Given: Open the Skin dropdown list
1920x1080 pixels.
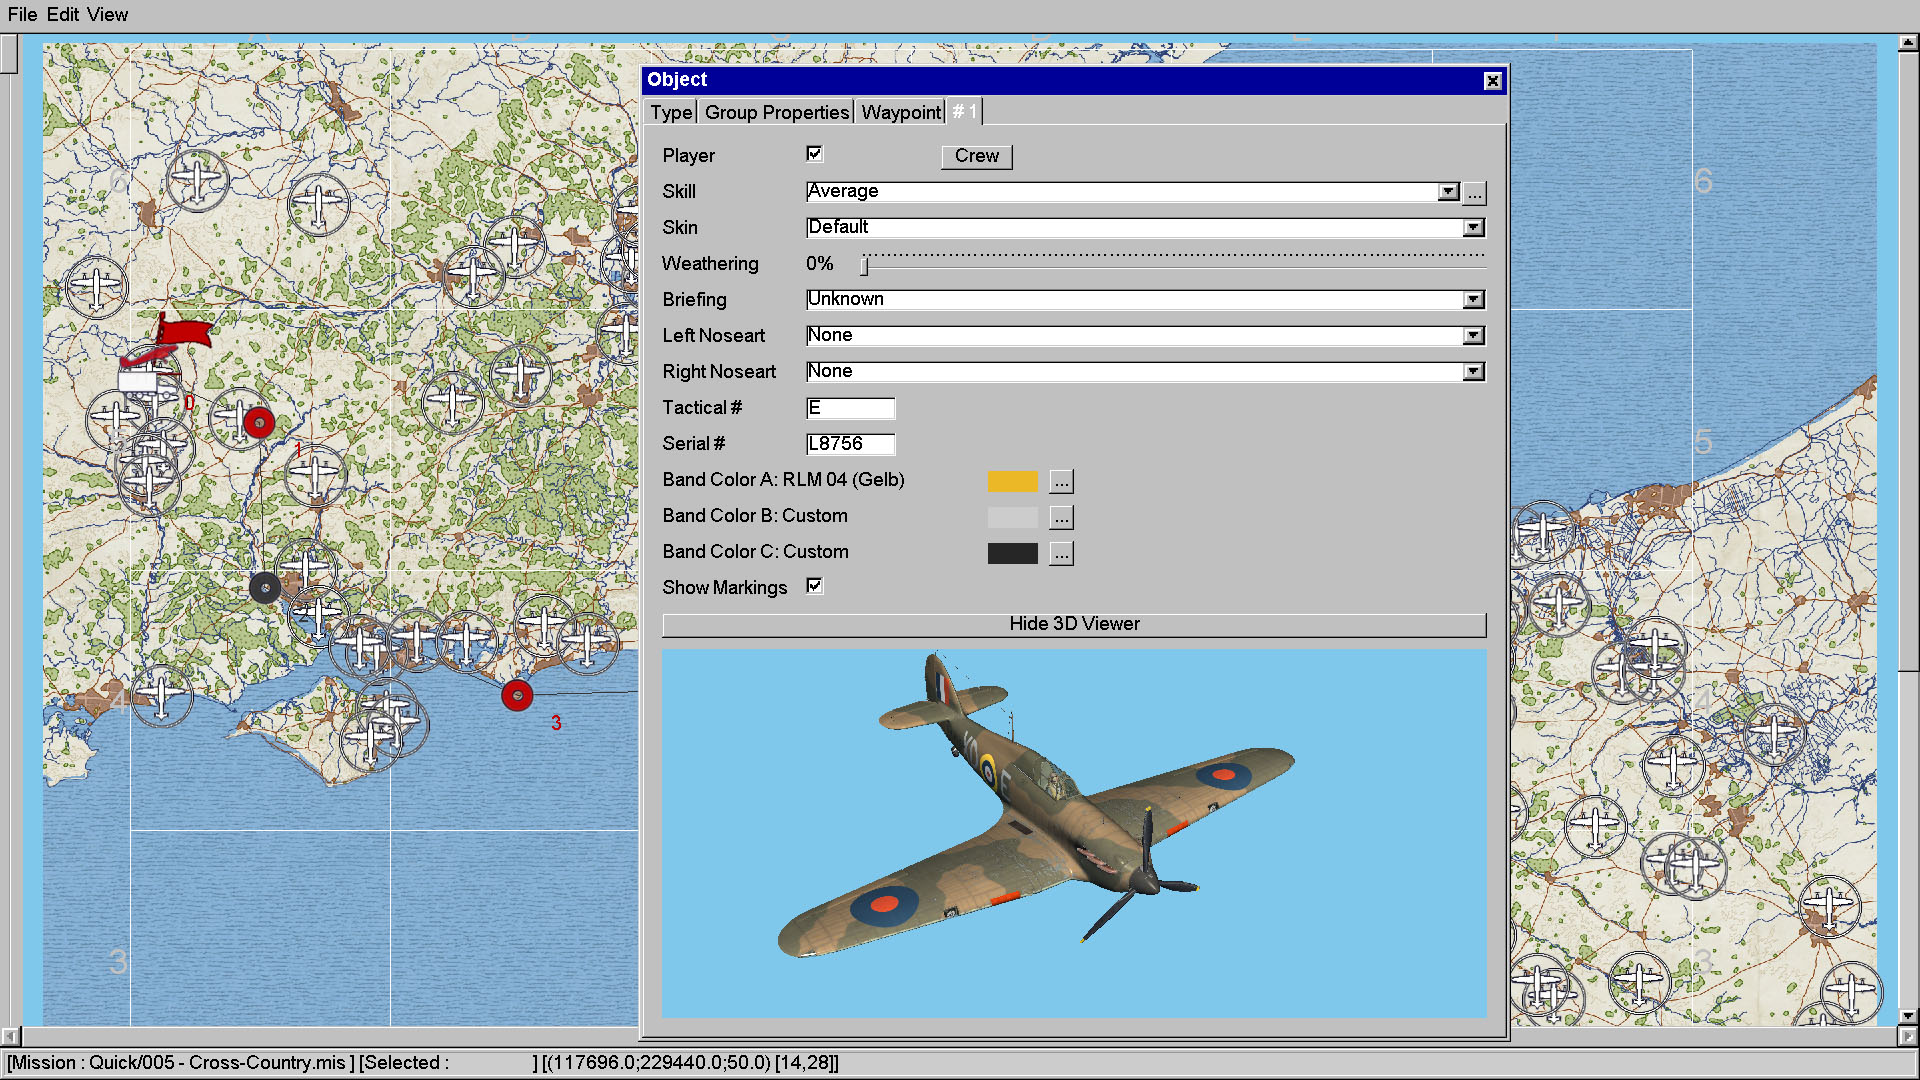Looking at the screenshot, I should pos(1473,228).
